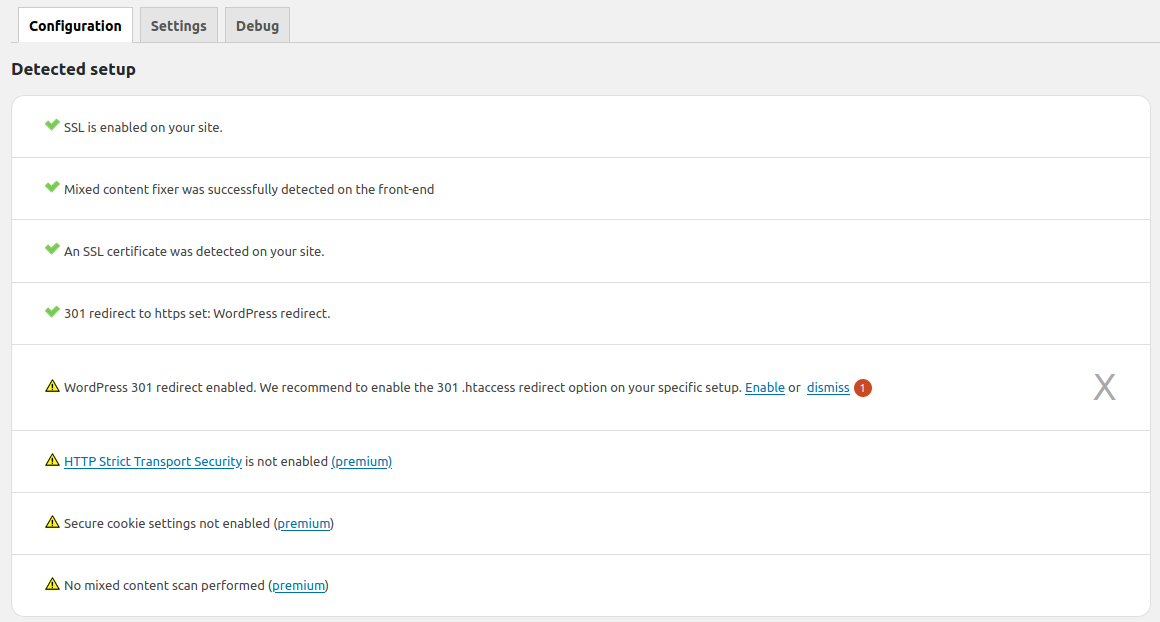Click the X on the WordPress redirect warning row

(1104, 386)
